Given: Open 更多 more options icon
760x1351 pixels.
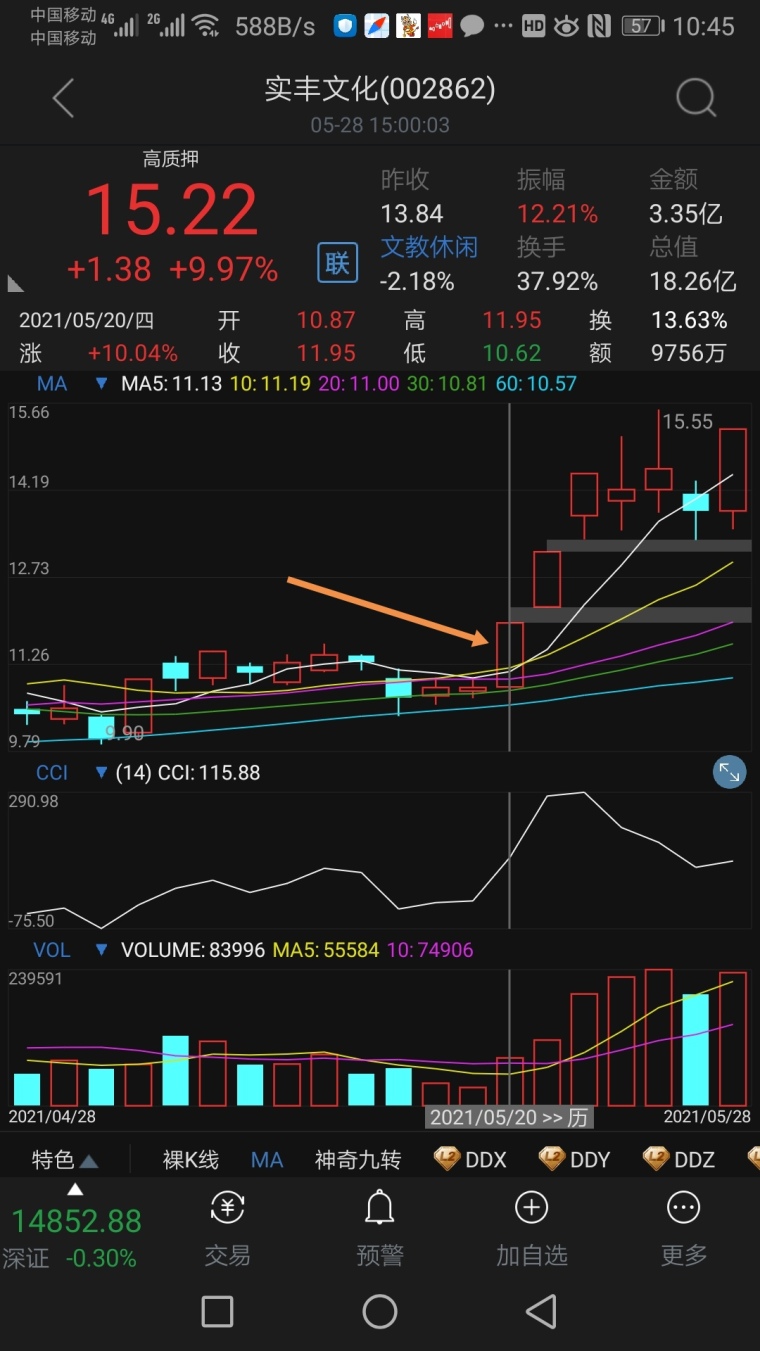Looking at the screenshot, I should coord(684,1210).
